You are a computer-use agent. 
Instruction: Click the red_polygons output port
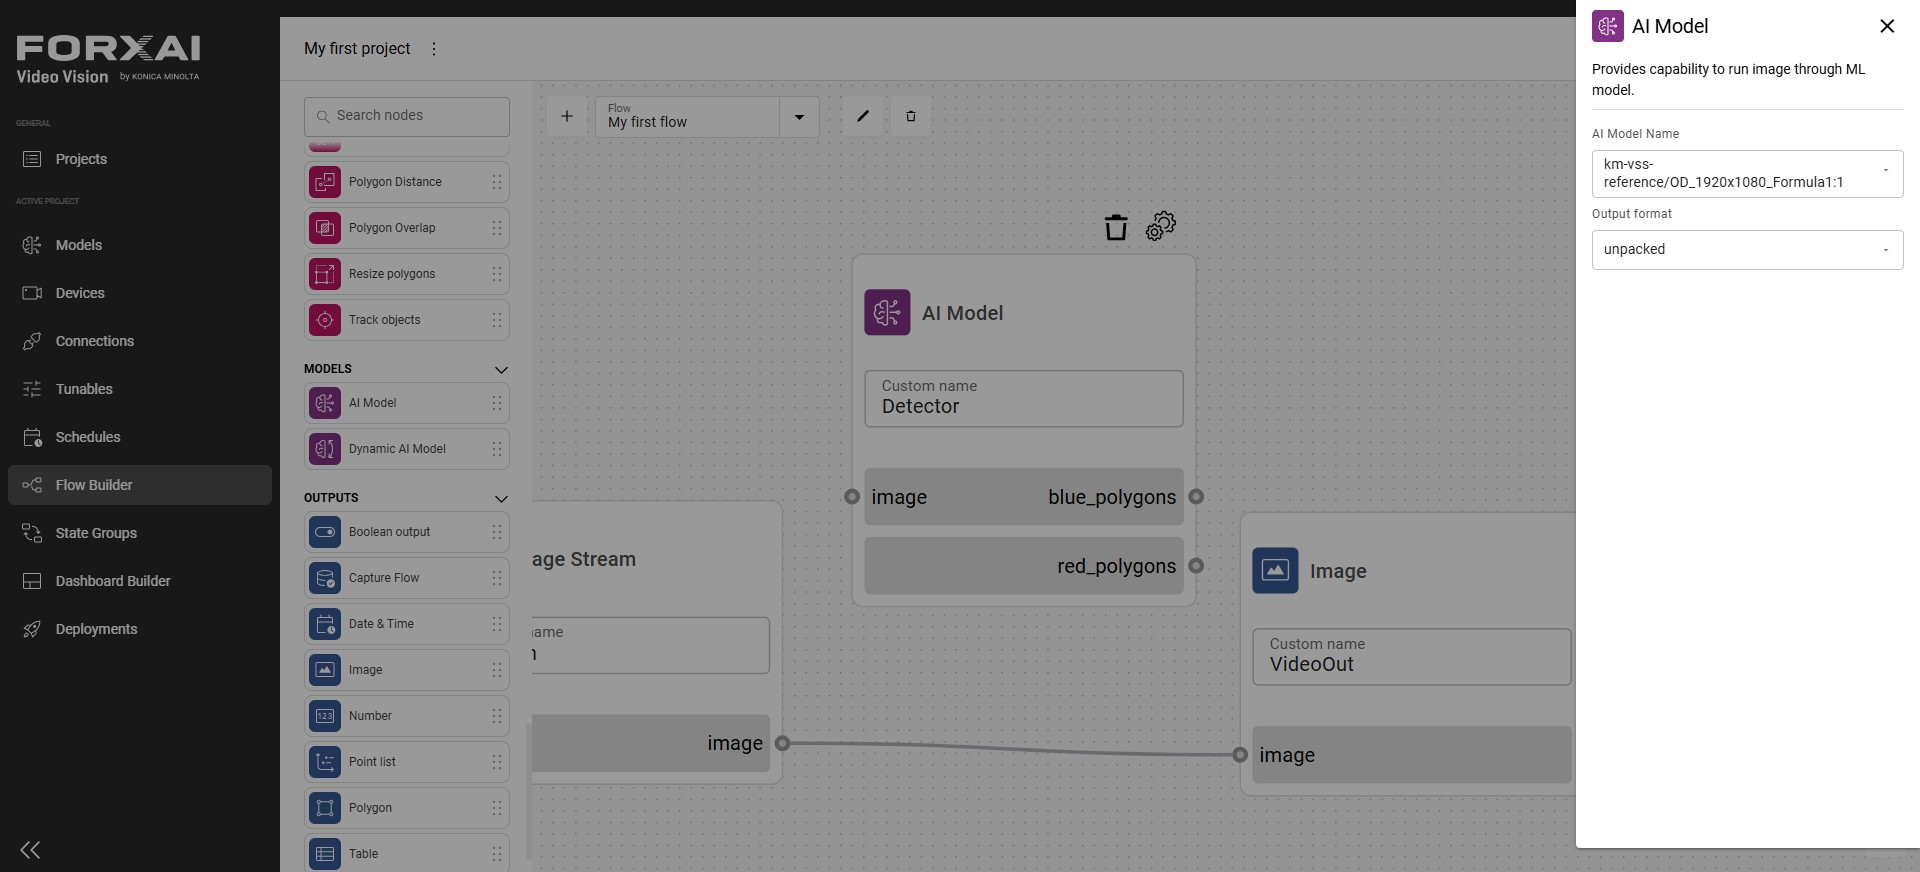pos(1196,566)
